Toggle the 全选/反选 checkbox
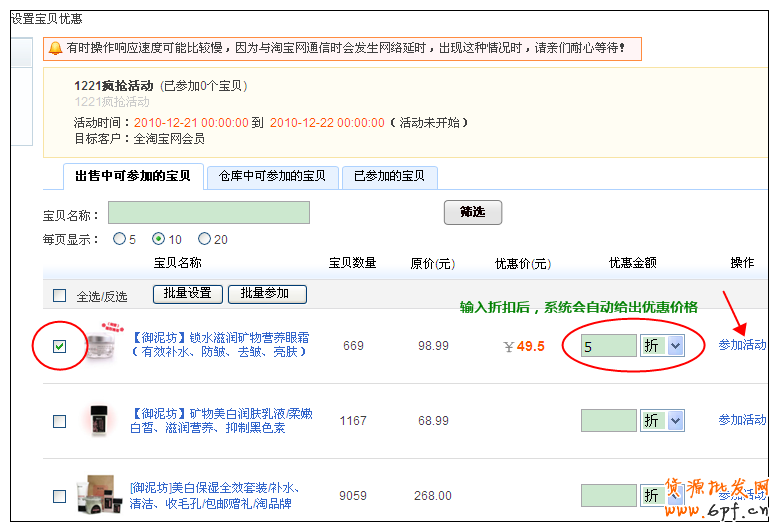Image resolution: width=779 pixels, height=532 pixels. pos(60,295)
